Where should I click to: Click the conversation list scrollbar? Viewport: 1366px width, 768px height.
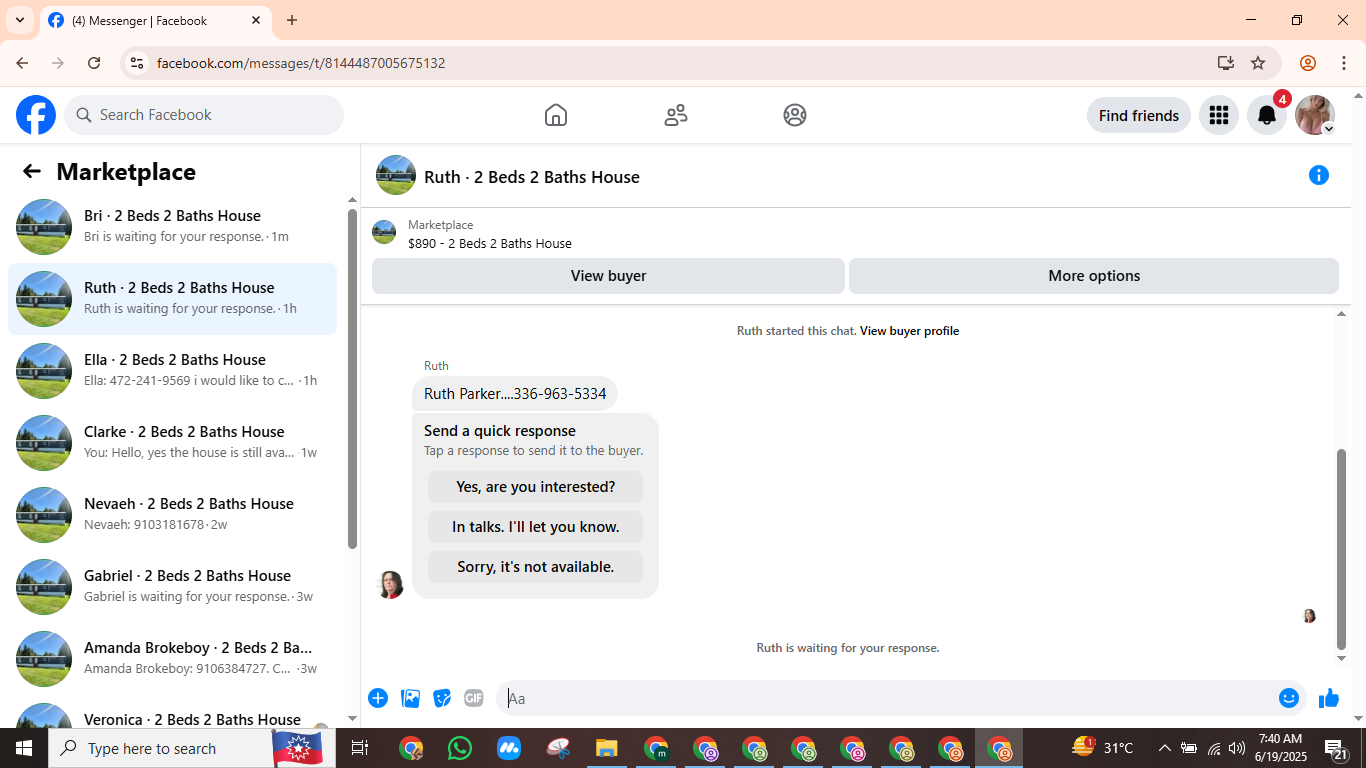pyautogui.click(x=352, y=378)
